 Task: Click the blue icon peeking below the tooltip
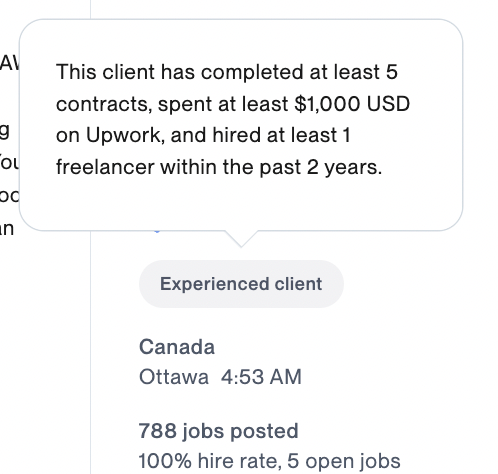[x=157, y=231]
